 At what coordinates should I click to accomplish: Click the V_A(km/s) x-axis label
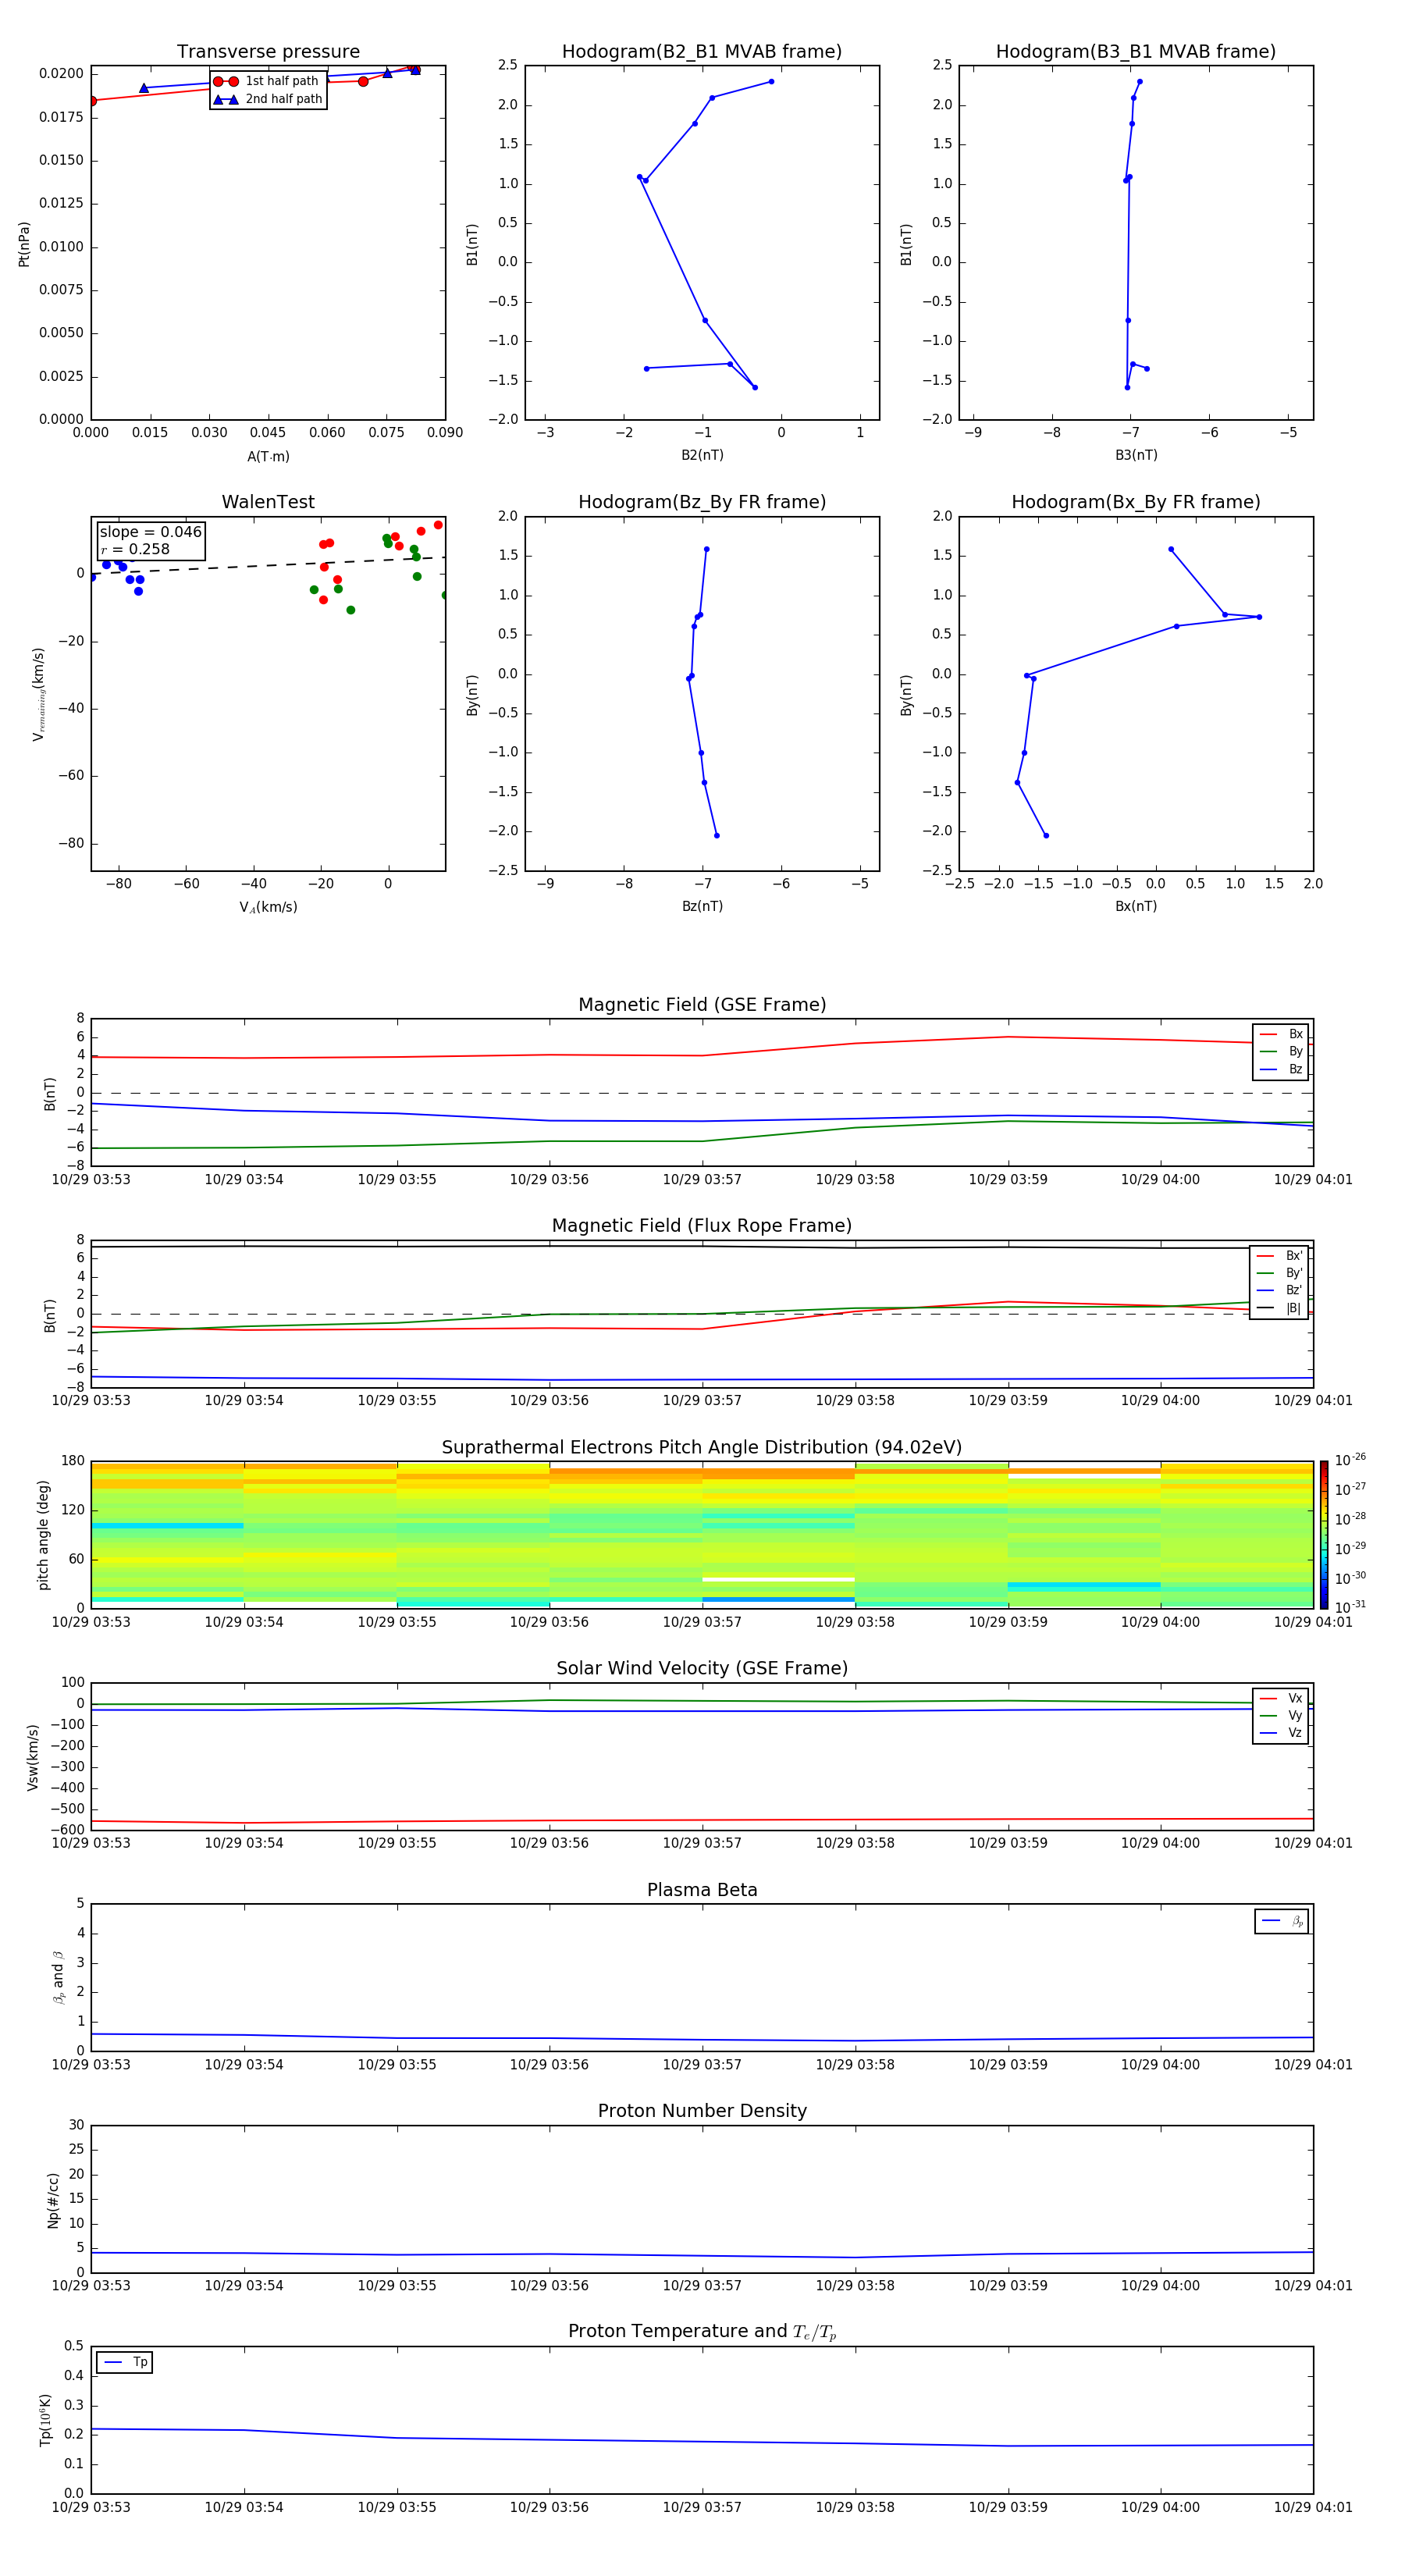[x=268, y=908]
